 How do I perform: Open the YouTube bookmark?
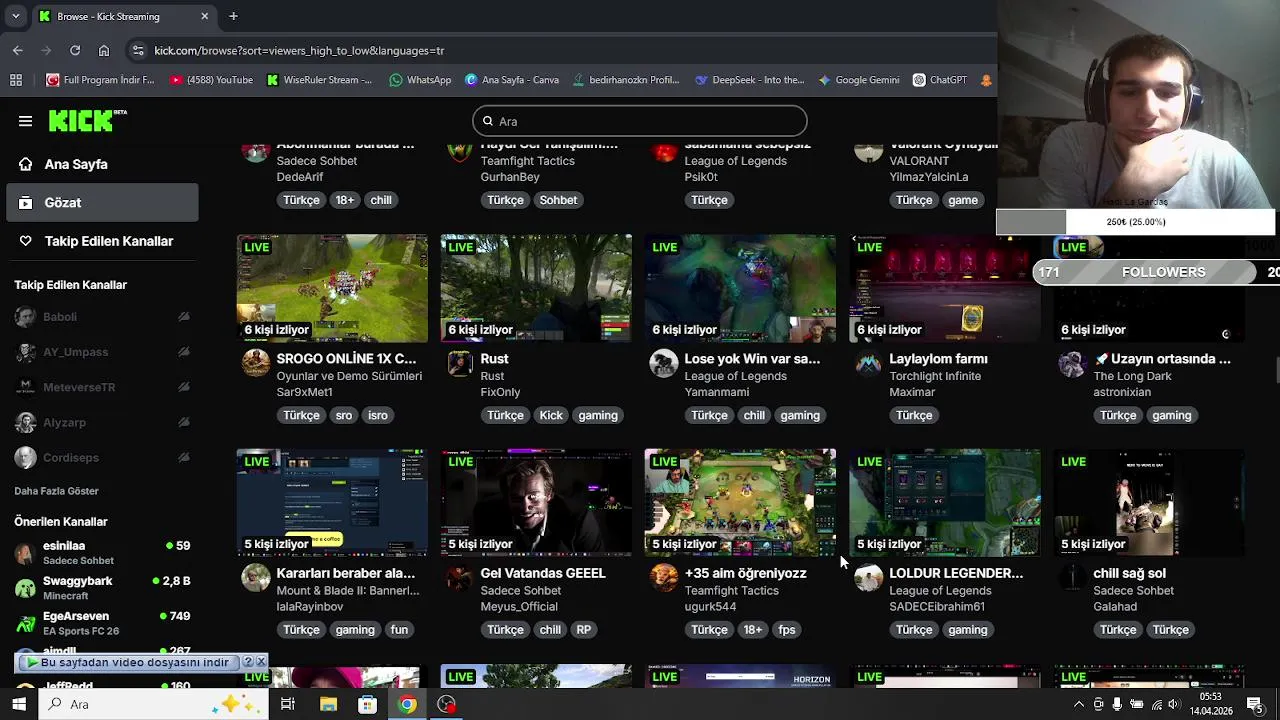coord(211,80)
